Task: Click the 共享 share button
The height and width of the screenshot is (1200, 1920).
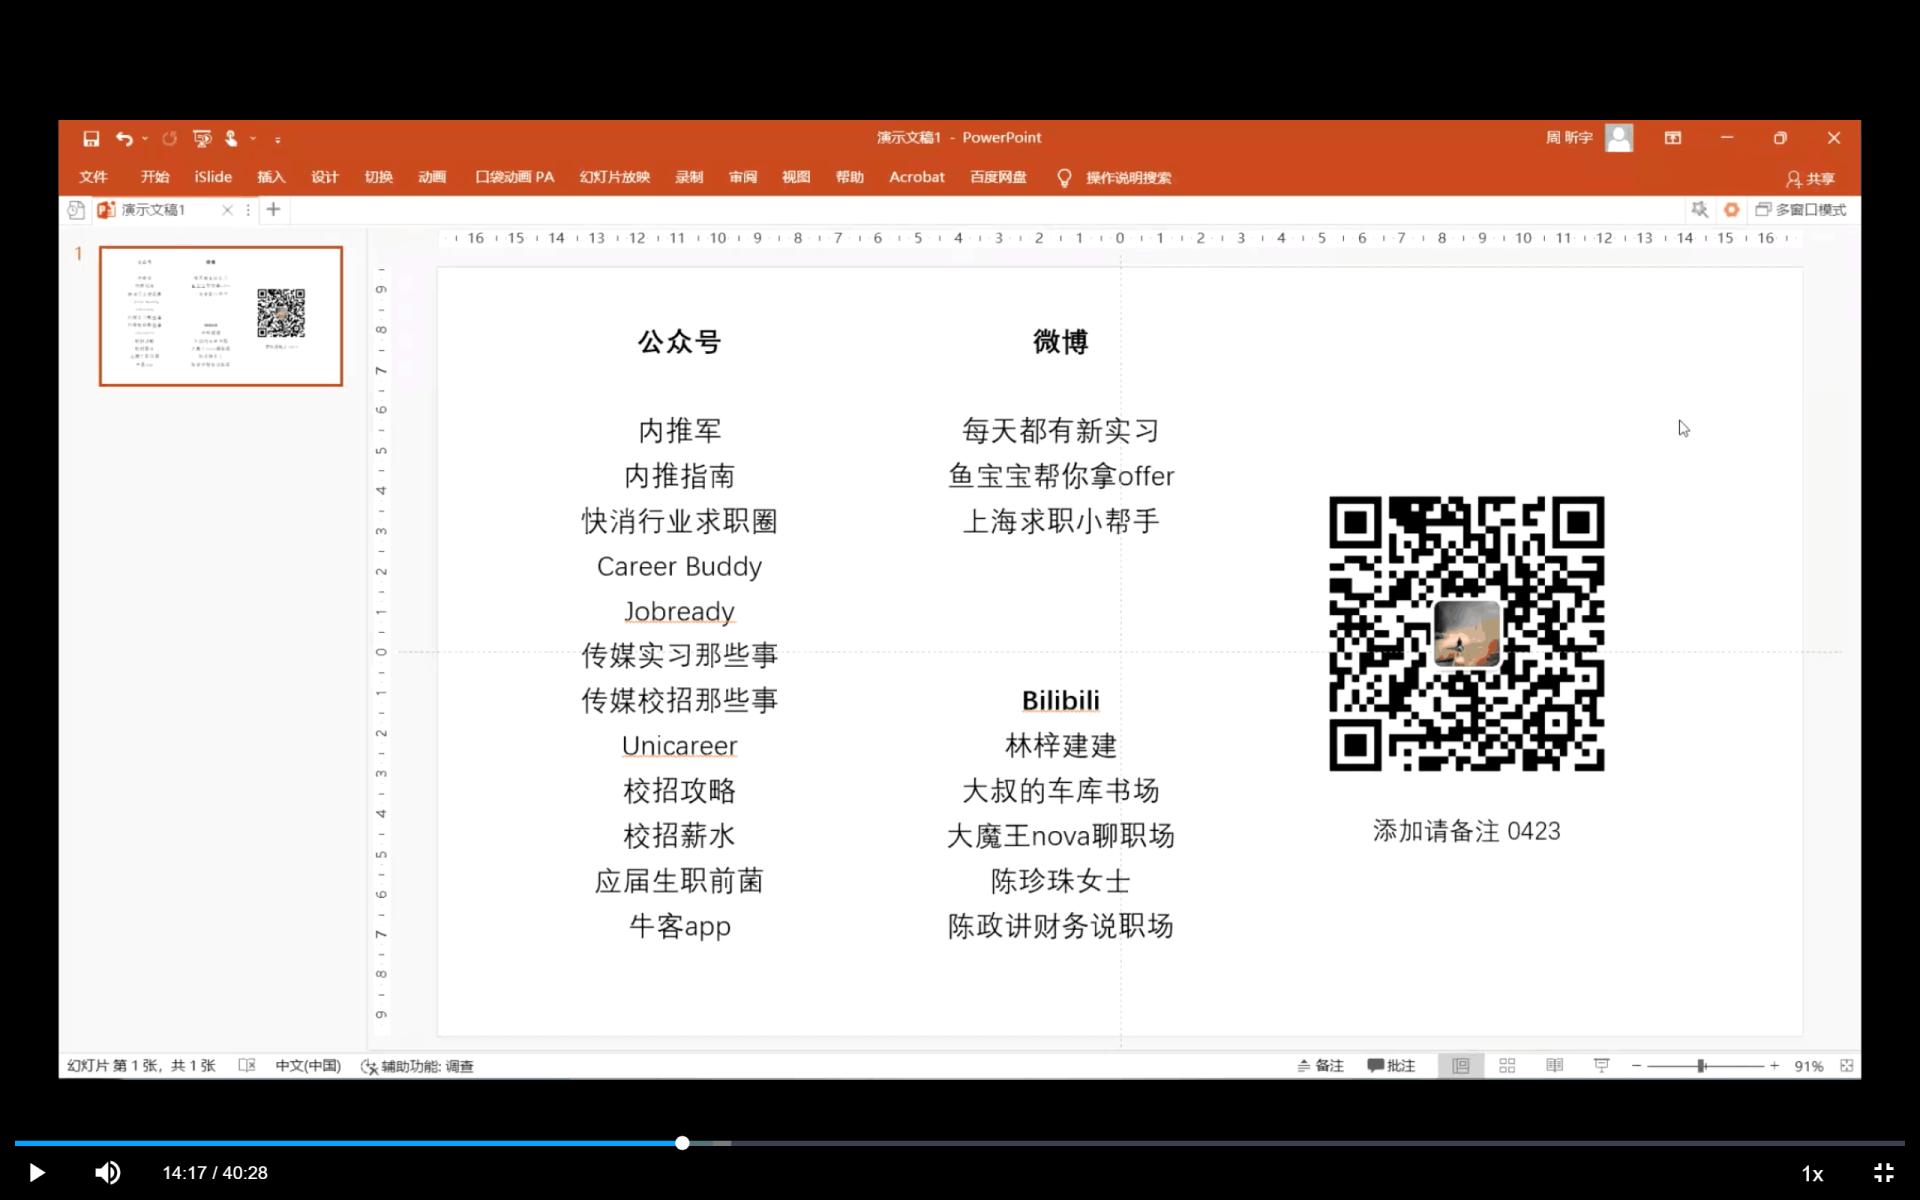Action: (x=1810, y=179)
